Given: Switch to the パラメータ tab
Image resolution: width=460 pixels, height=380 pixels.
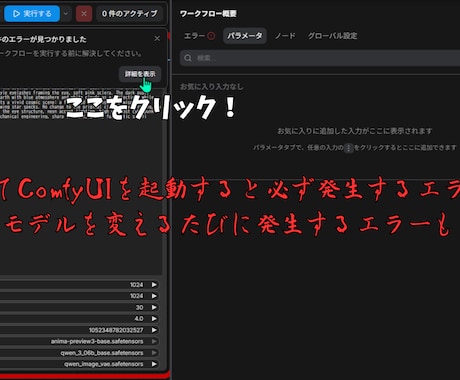Looking at the screenshot, I should 245,36.
